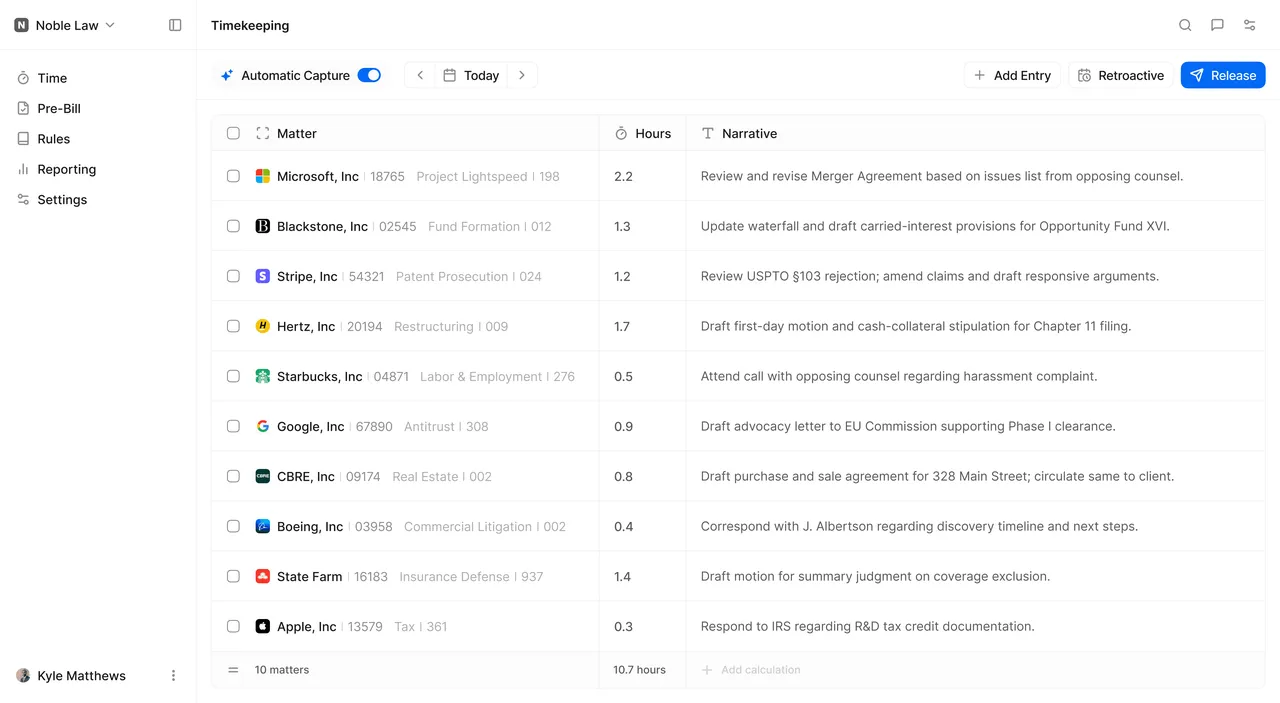The width and height of the screenshot is (1280, 703).
Task: Collapse the sidebar panel icon
Action: [x=175, y=25]
